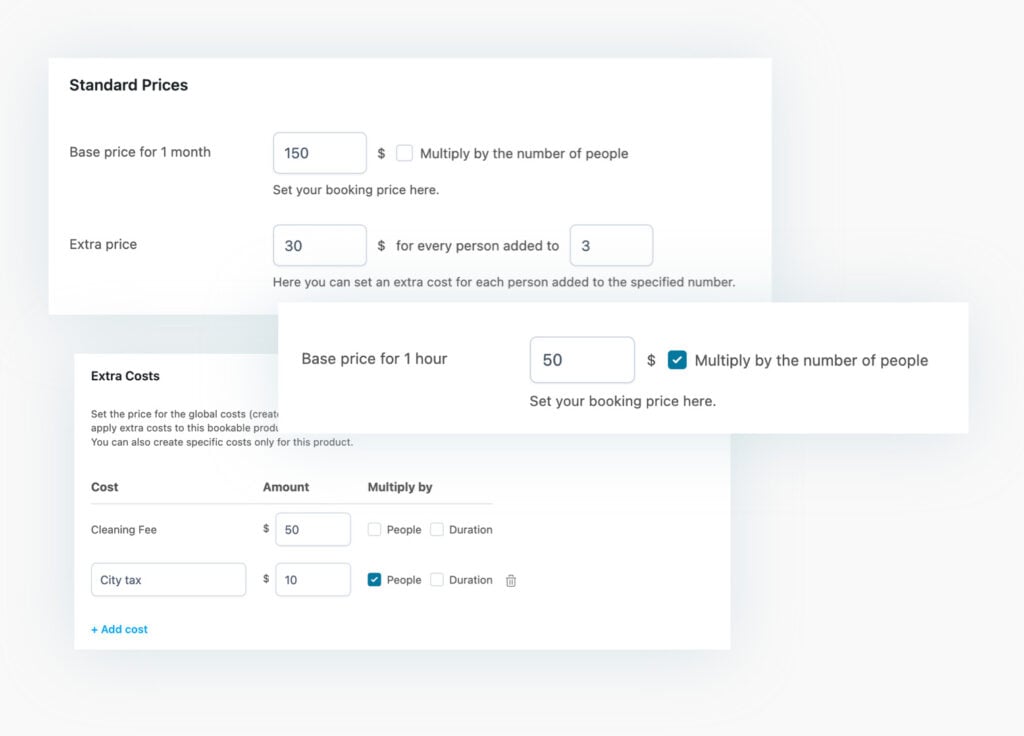Click the Cleaning Fee amount field
Viewport: 1024px width, 736px height.
312,530
